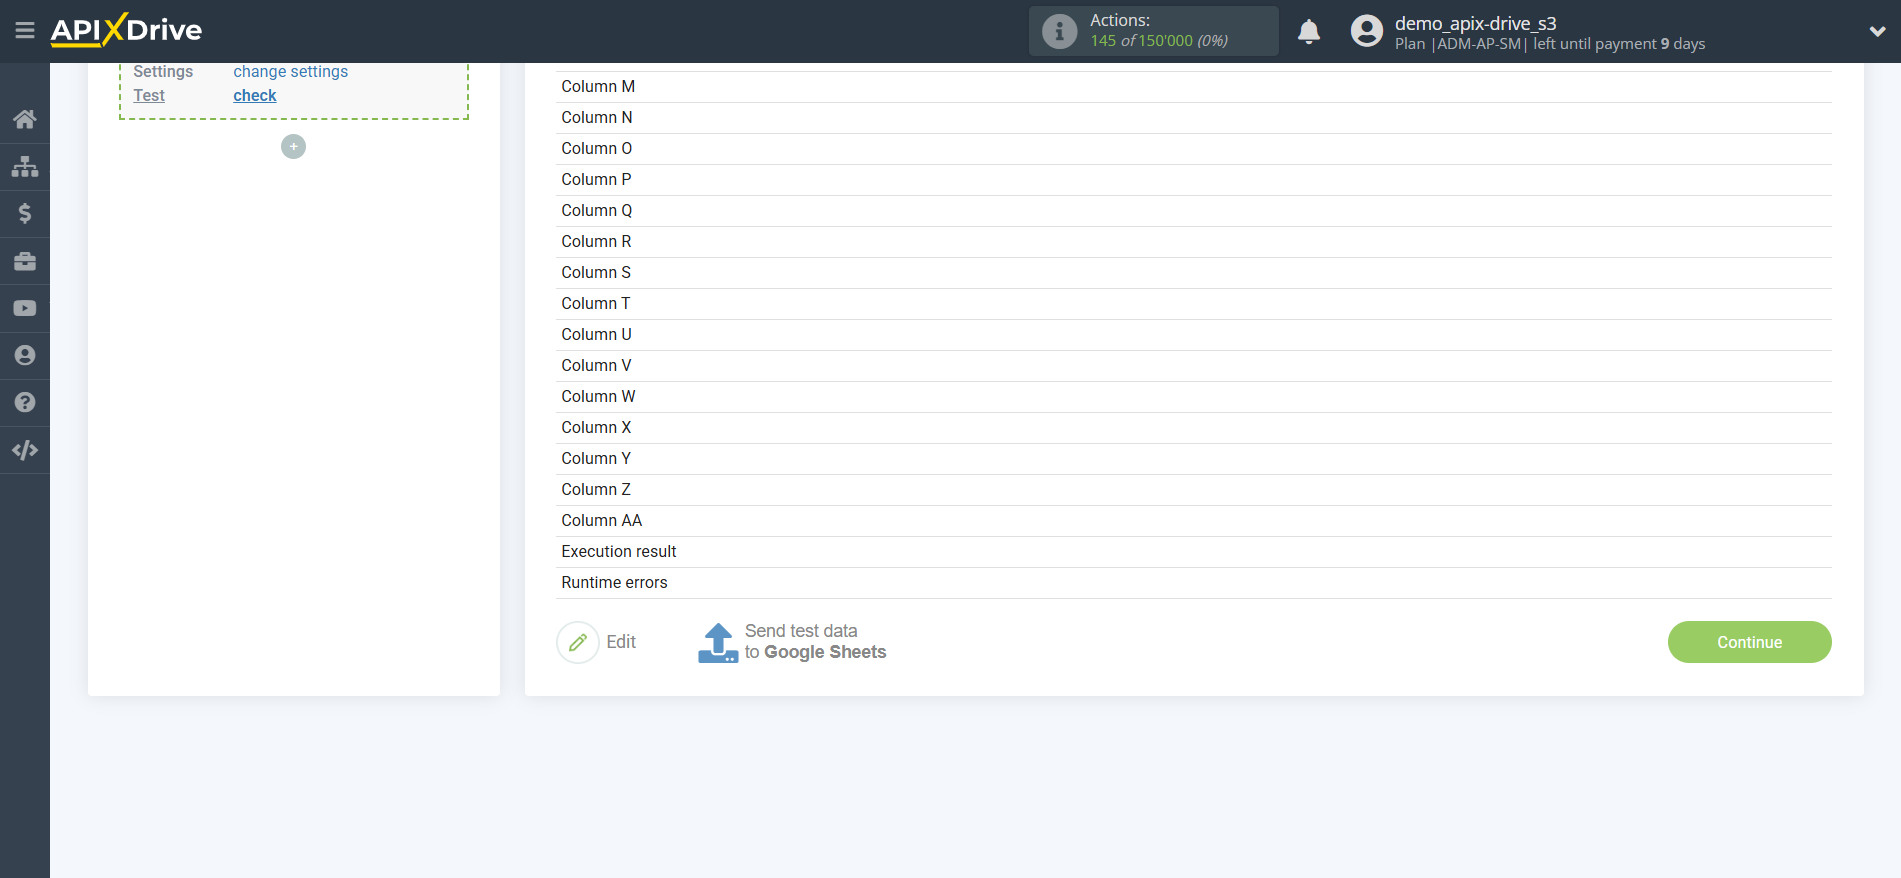Click the ApiX-Drive logo
Viewport: 1901px width, 878px height.
coord(126,30)
